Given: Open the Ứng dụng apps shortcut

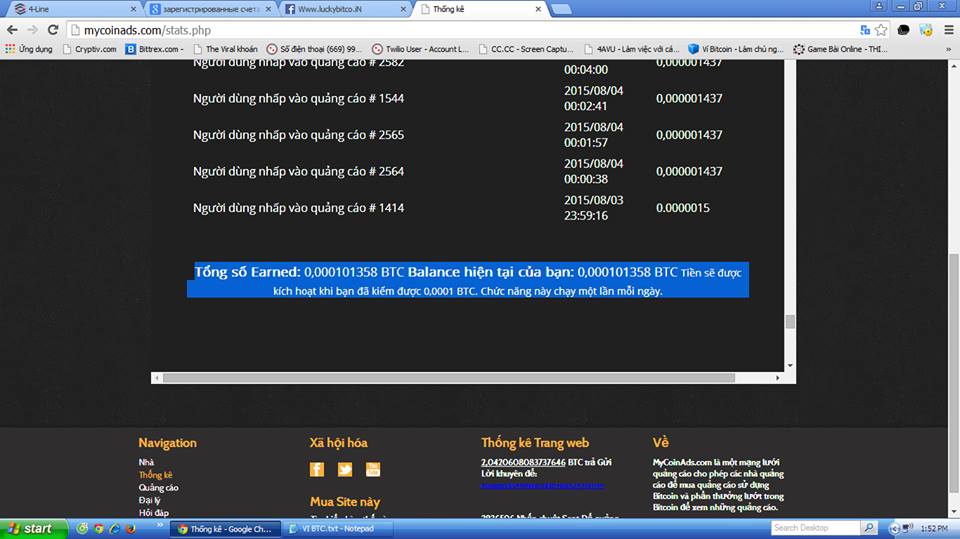Looking at the screenshot, I should 29,49.
